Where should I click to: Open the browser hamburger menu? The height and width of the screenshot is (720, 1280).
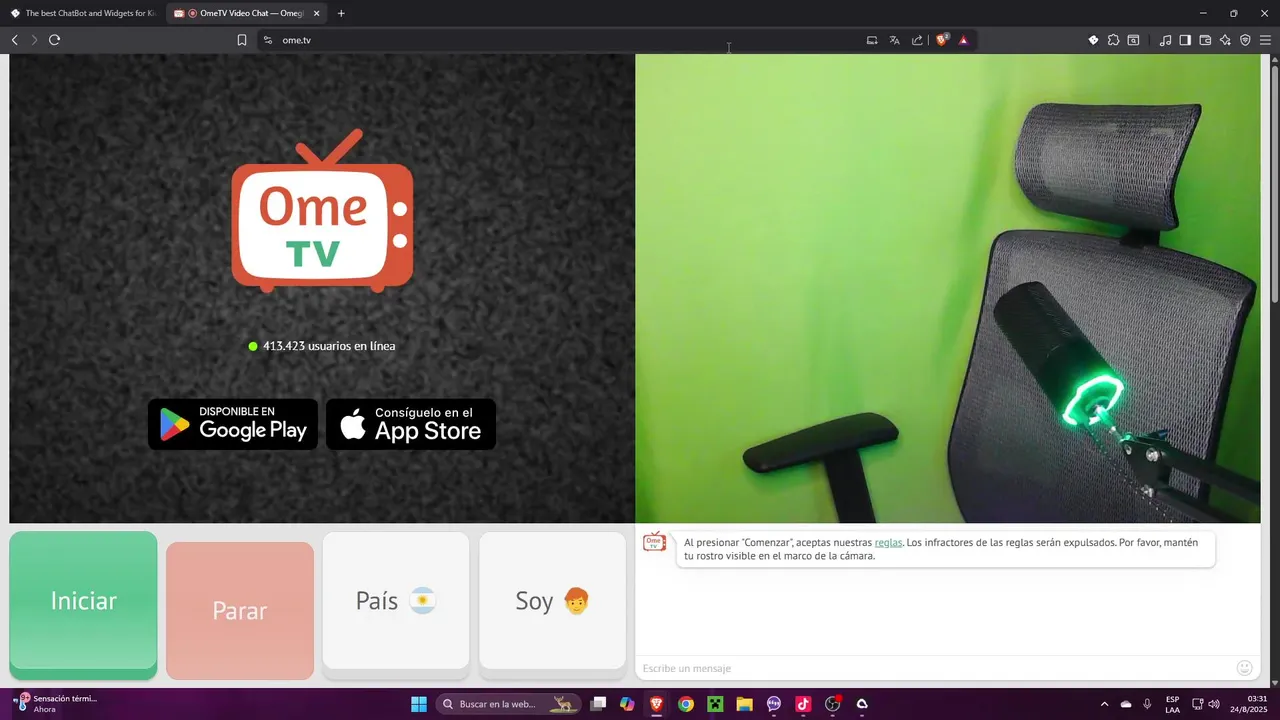pyautogui.click(x=1265, y=40)
